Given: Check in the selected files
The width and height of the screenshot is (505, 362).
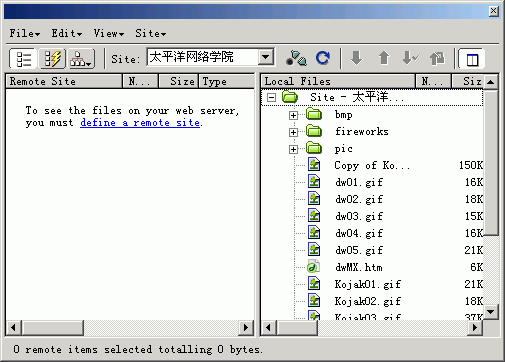Looking at the screenshot, I should (437, 58).
